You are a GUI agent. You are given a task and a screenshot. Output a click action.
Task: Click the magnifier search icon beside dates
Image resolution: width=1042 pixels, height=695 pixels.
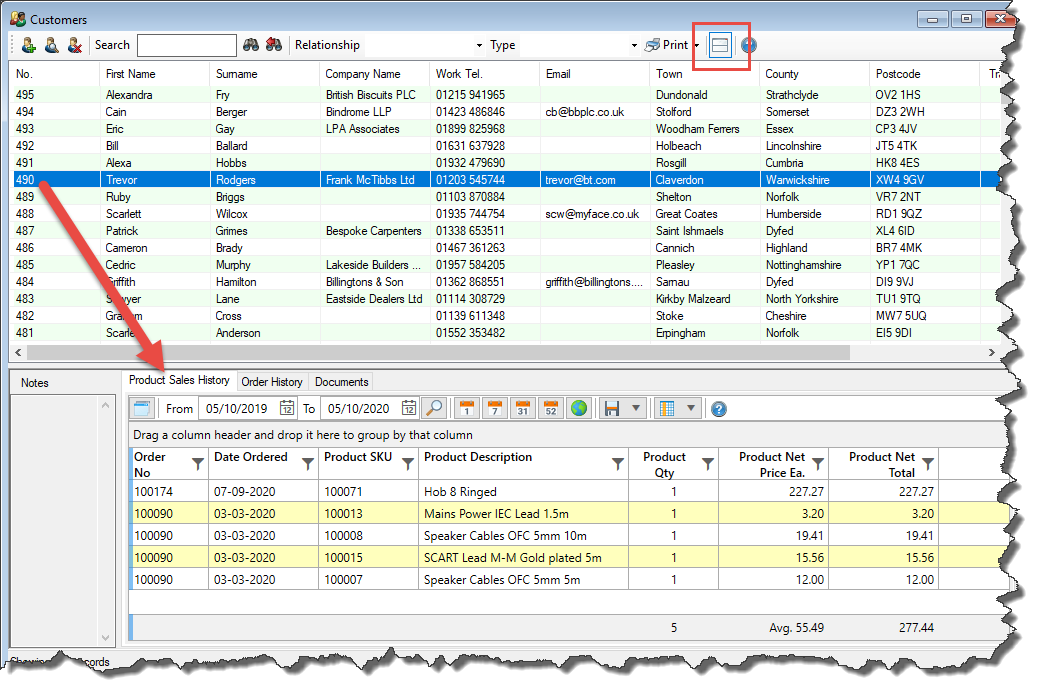pyautogui.click(x=434, y=408)
